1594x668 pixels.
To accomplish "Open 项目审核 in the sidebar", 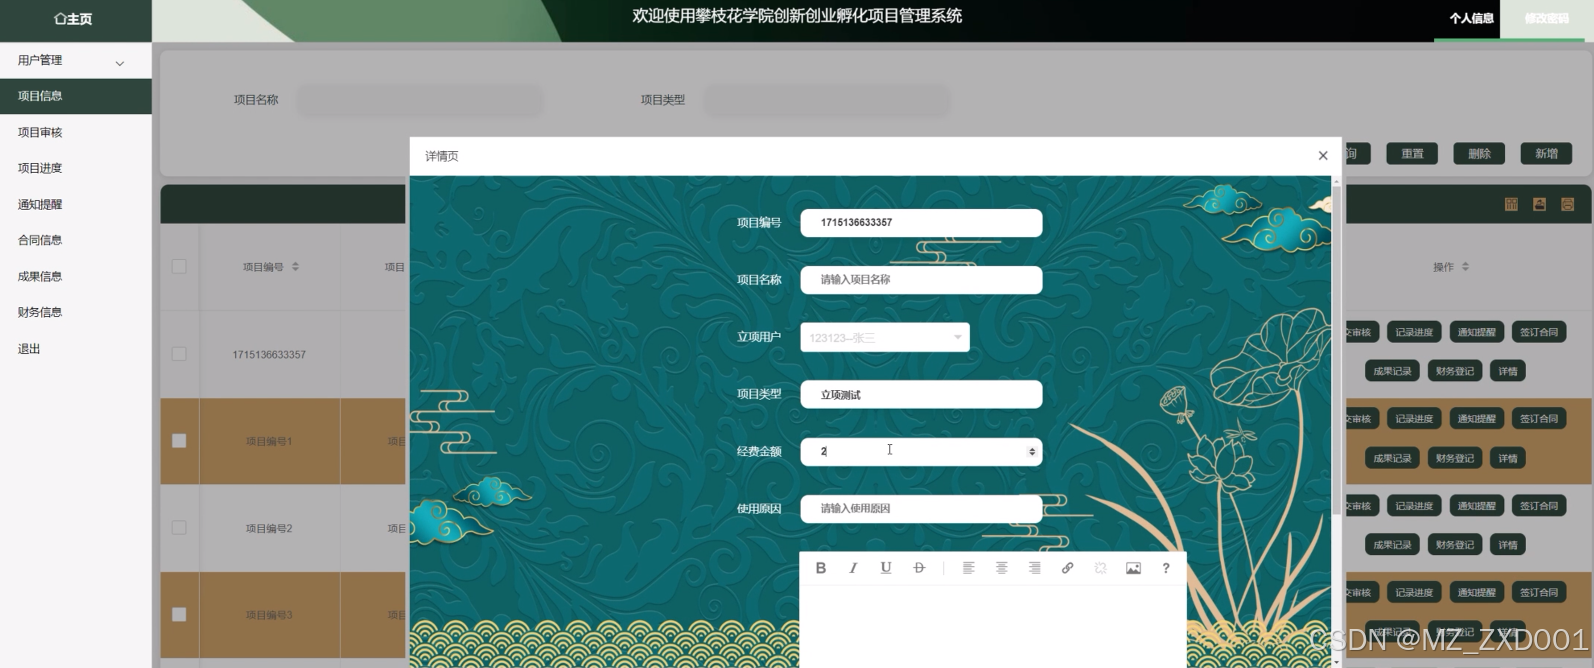I will (76, 132).
